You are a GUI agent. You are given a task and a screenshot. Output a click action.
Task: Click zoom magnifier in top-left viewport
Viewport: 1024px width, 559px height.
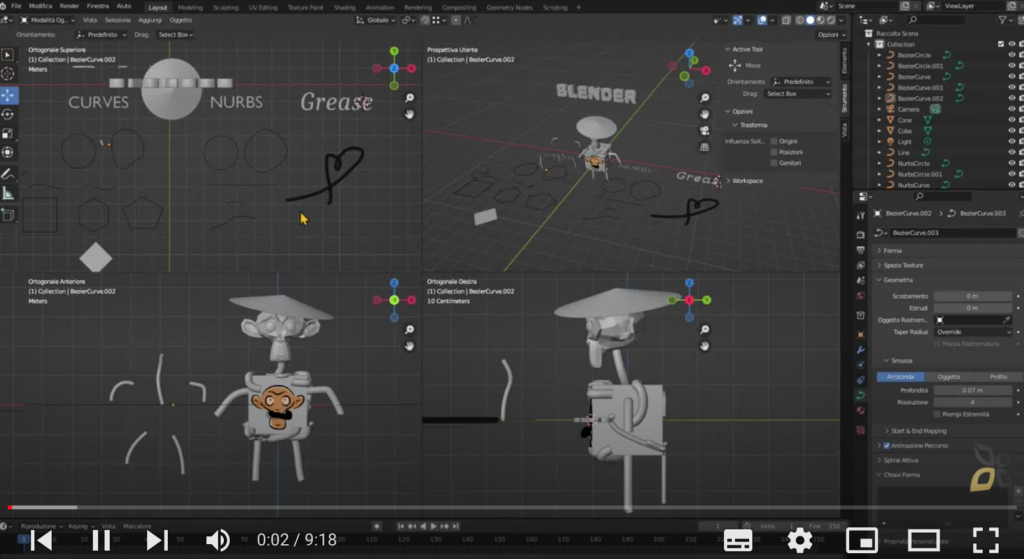(x=409, y=98)
